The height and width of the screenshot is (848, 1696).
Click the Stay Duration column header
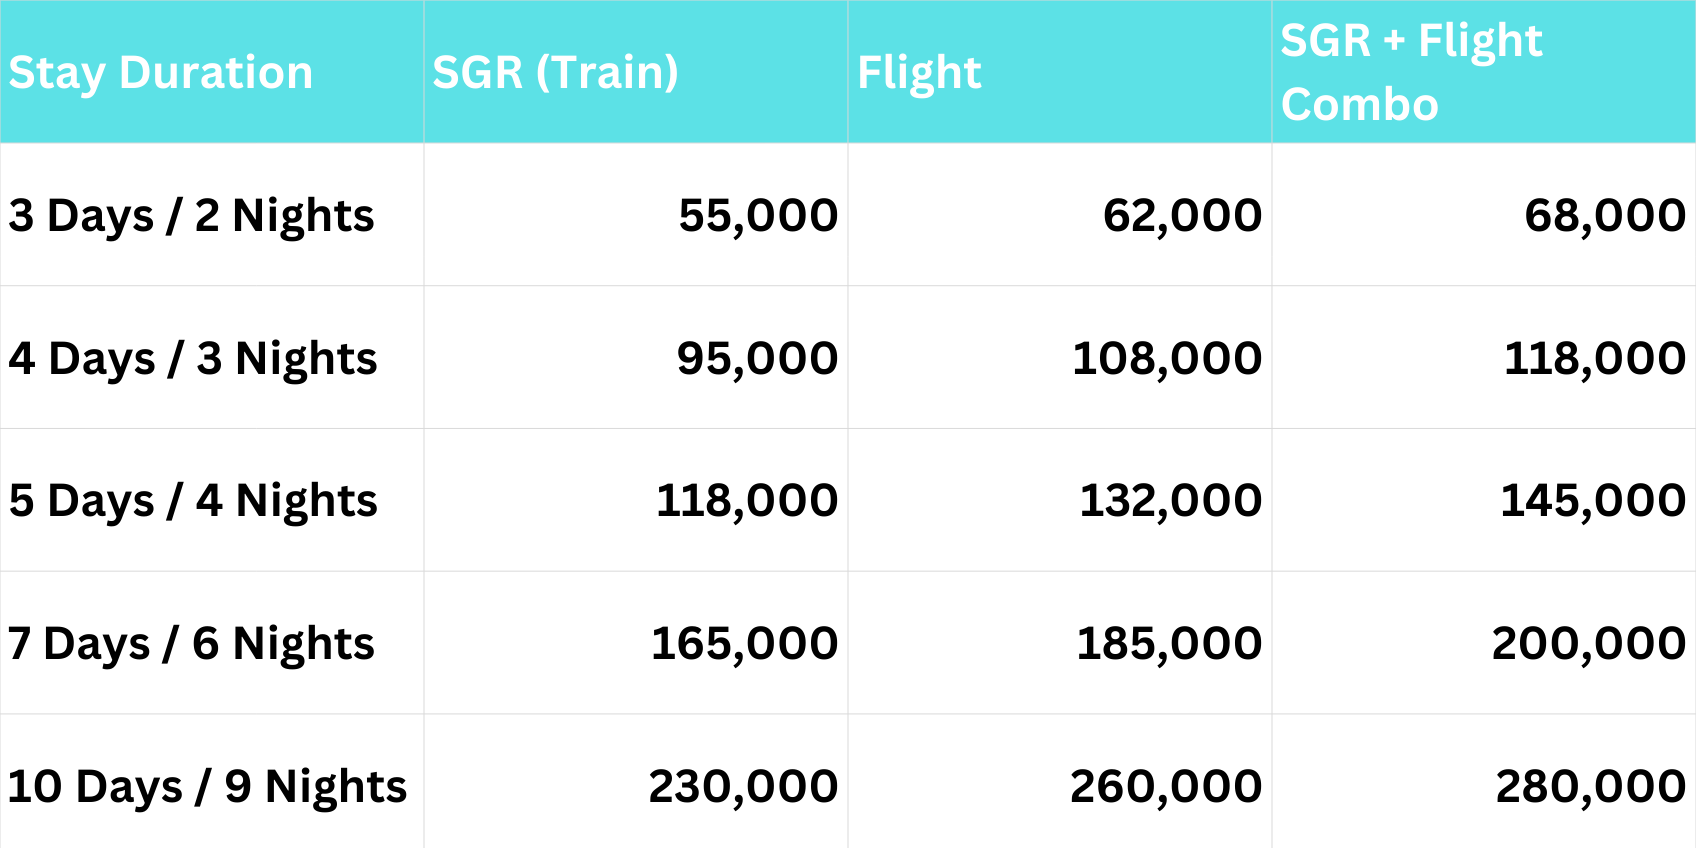161,73
